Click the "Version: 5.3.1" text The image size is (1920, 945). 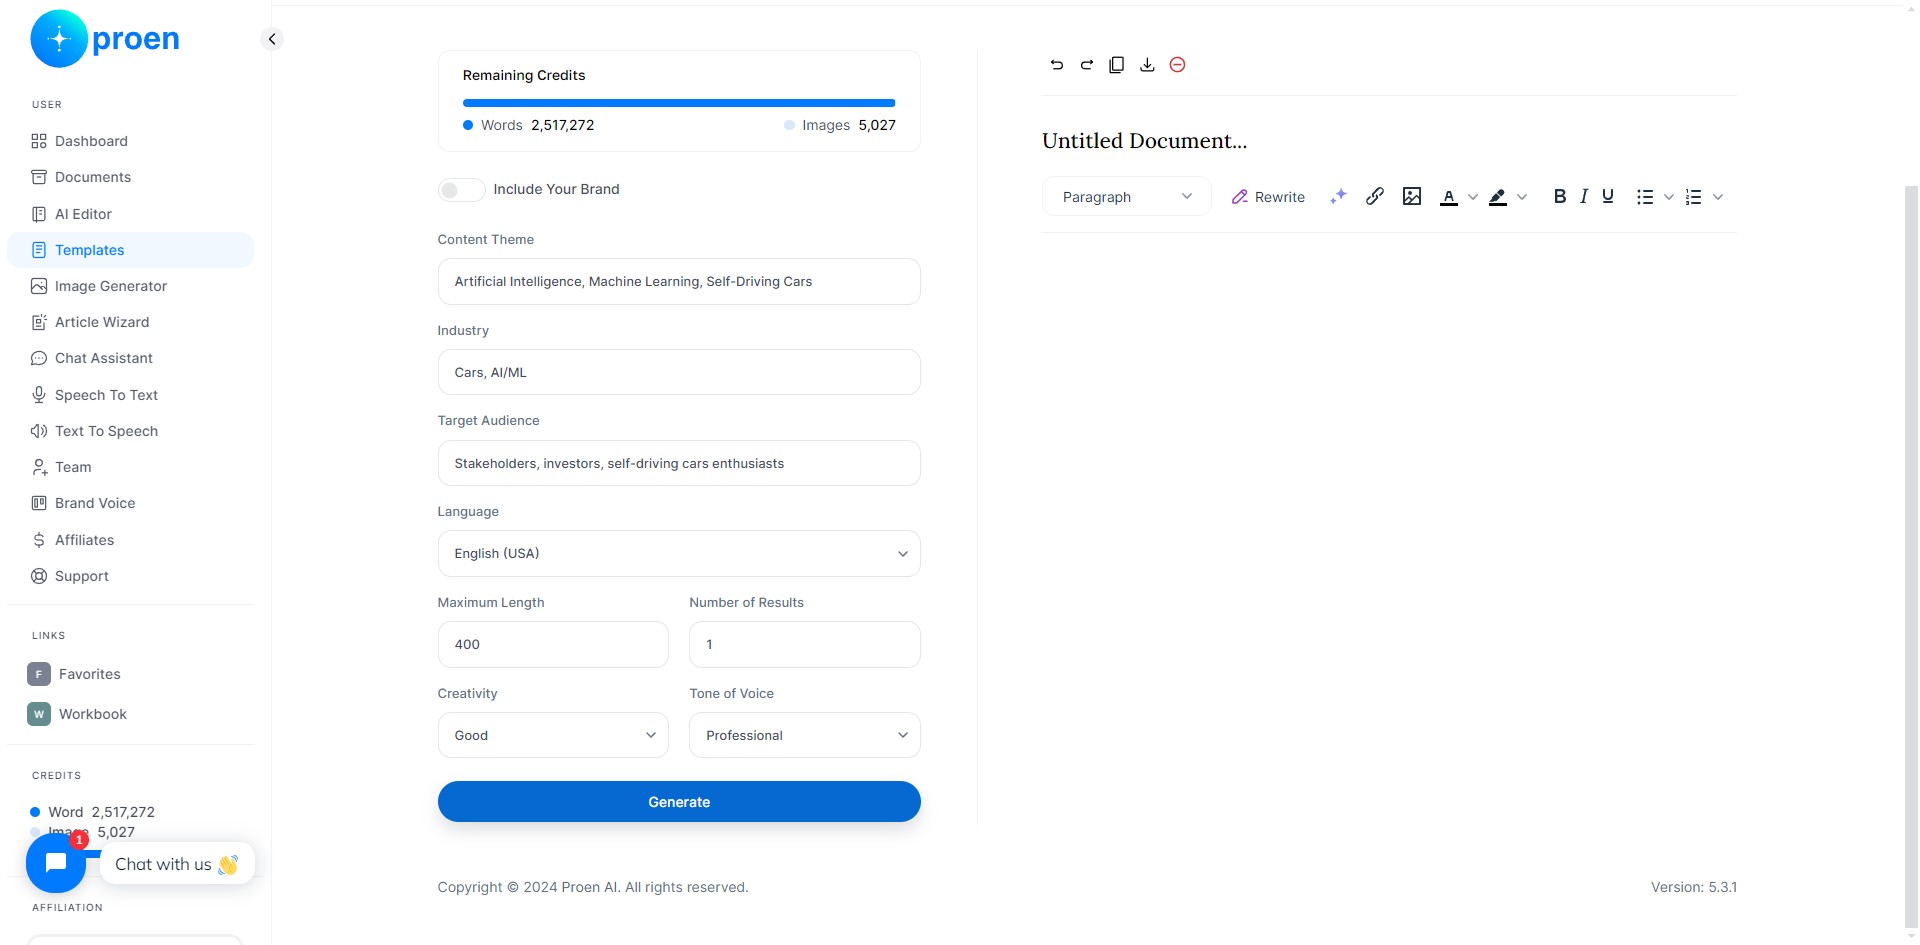tap(1694, 887)
